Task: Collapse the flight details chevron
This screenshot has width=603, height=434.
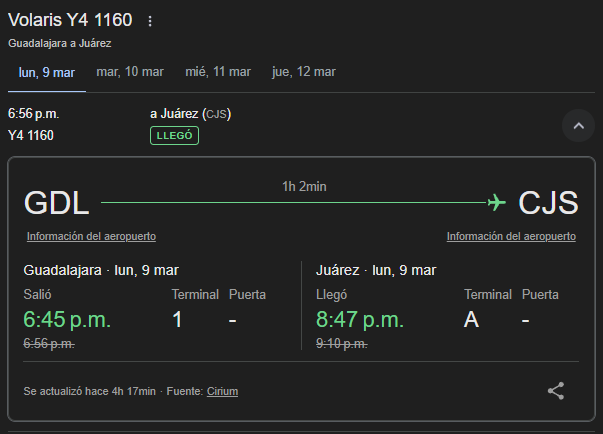Action: 578,125
